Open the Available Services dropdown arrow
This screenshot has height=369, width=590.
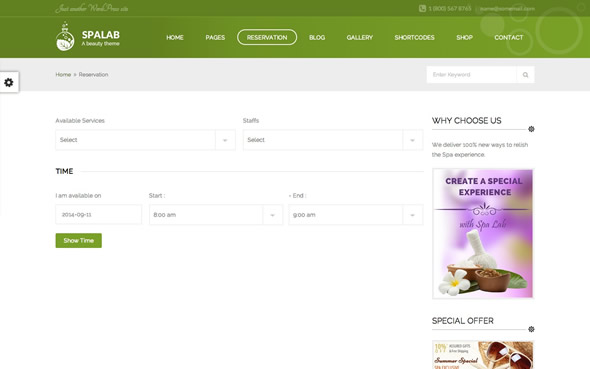[225, 140]
